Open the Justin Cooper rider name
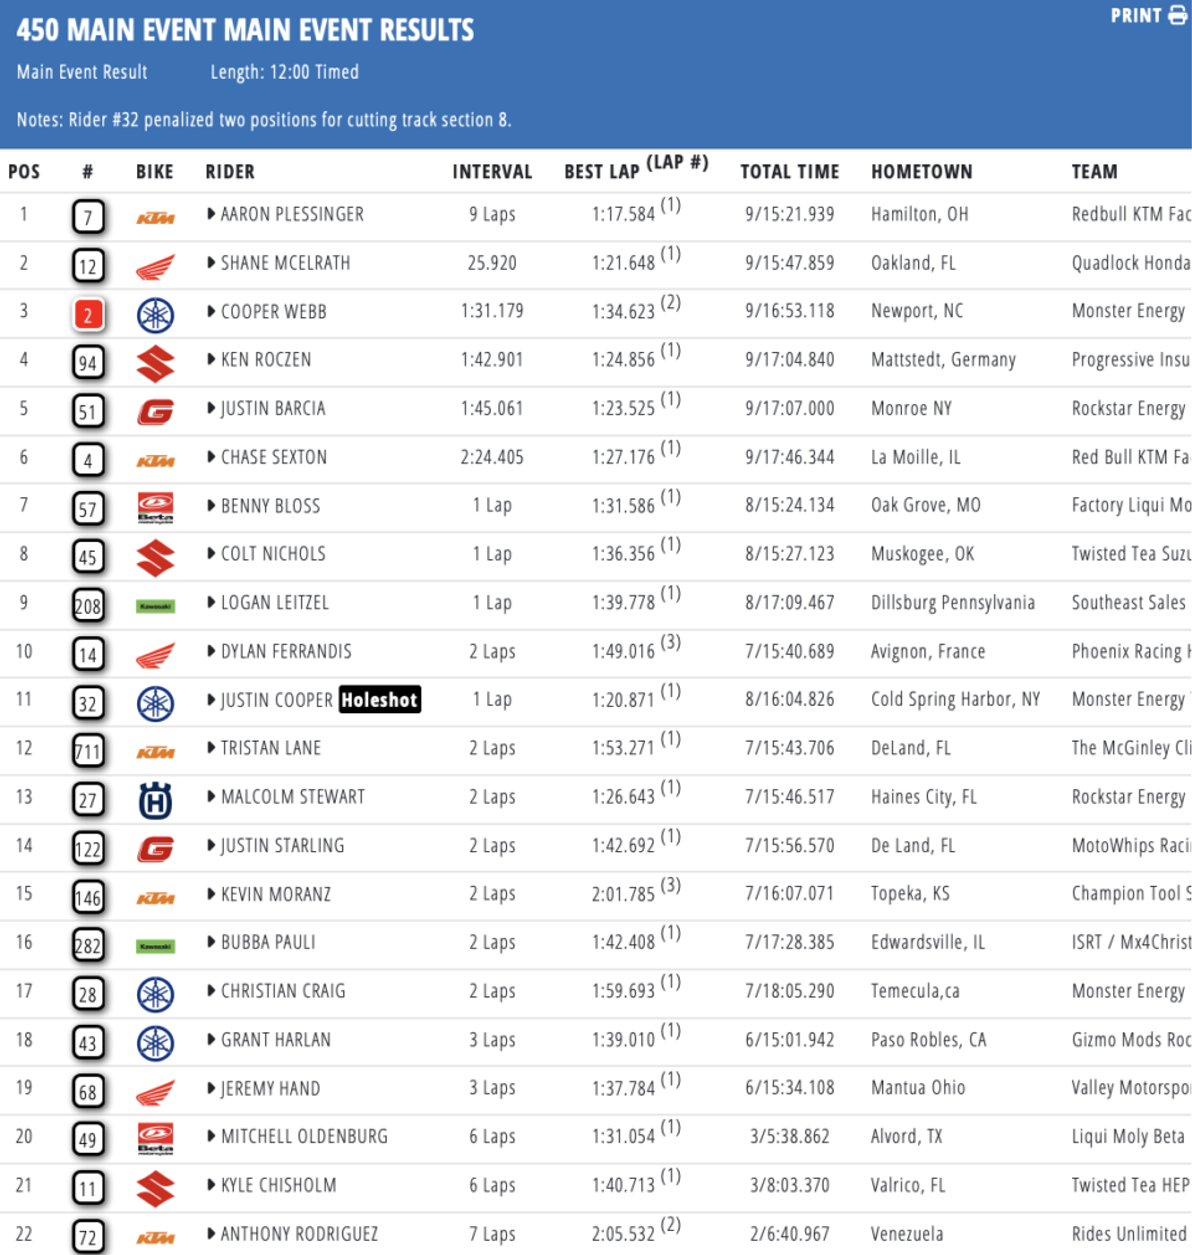Image resolution: width=1192 pixels, height=1255 pixels. coord(277,700)
